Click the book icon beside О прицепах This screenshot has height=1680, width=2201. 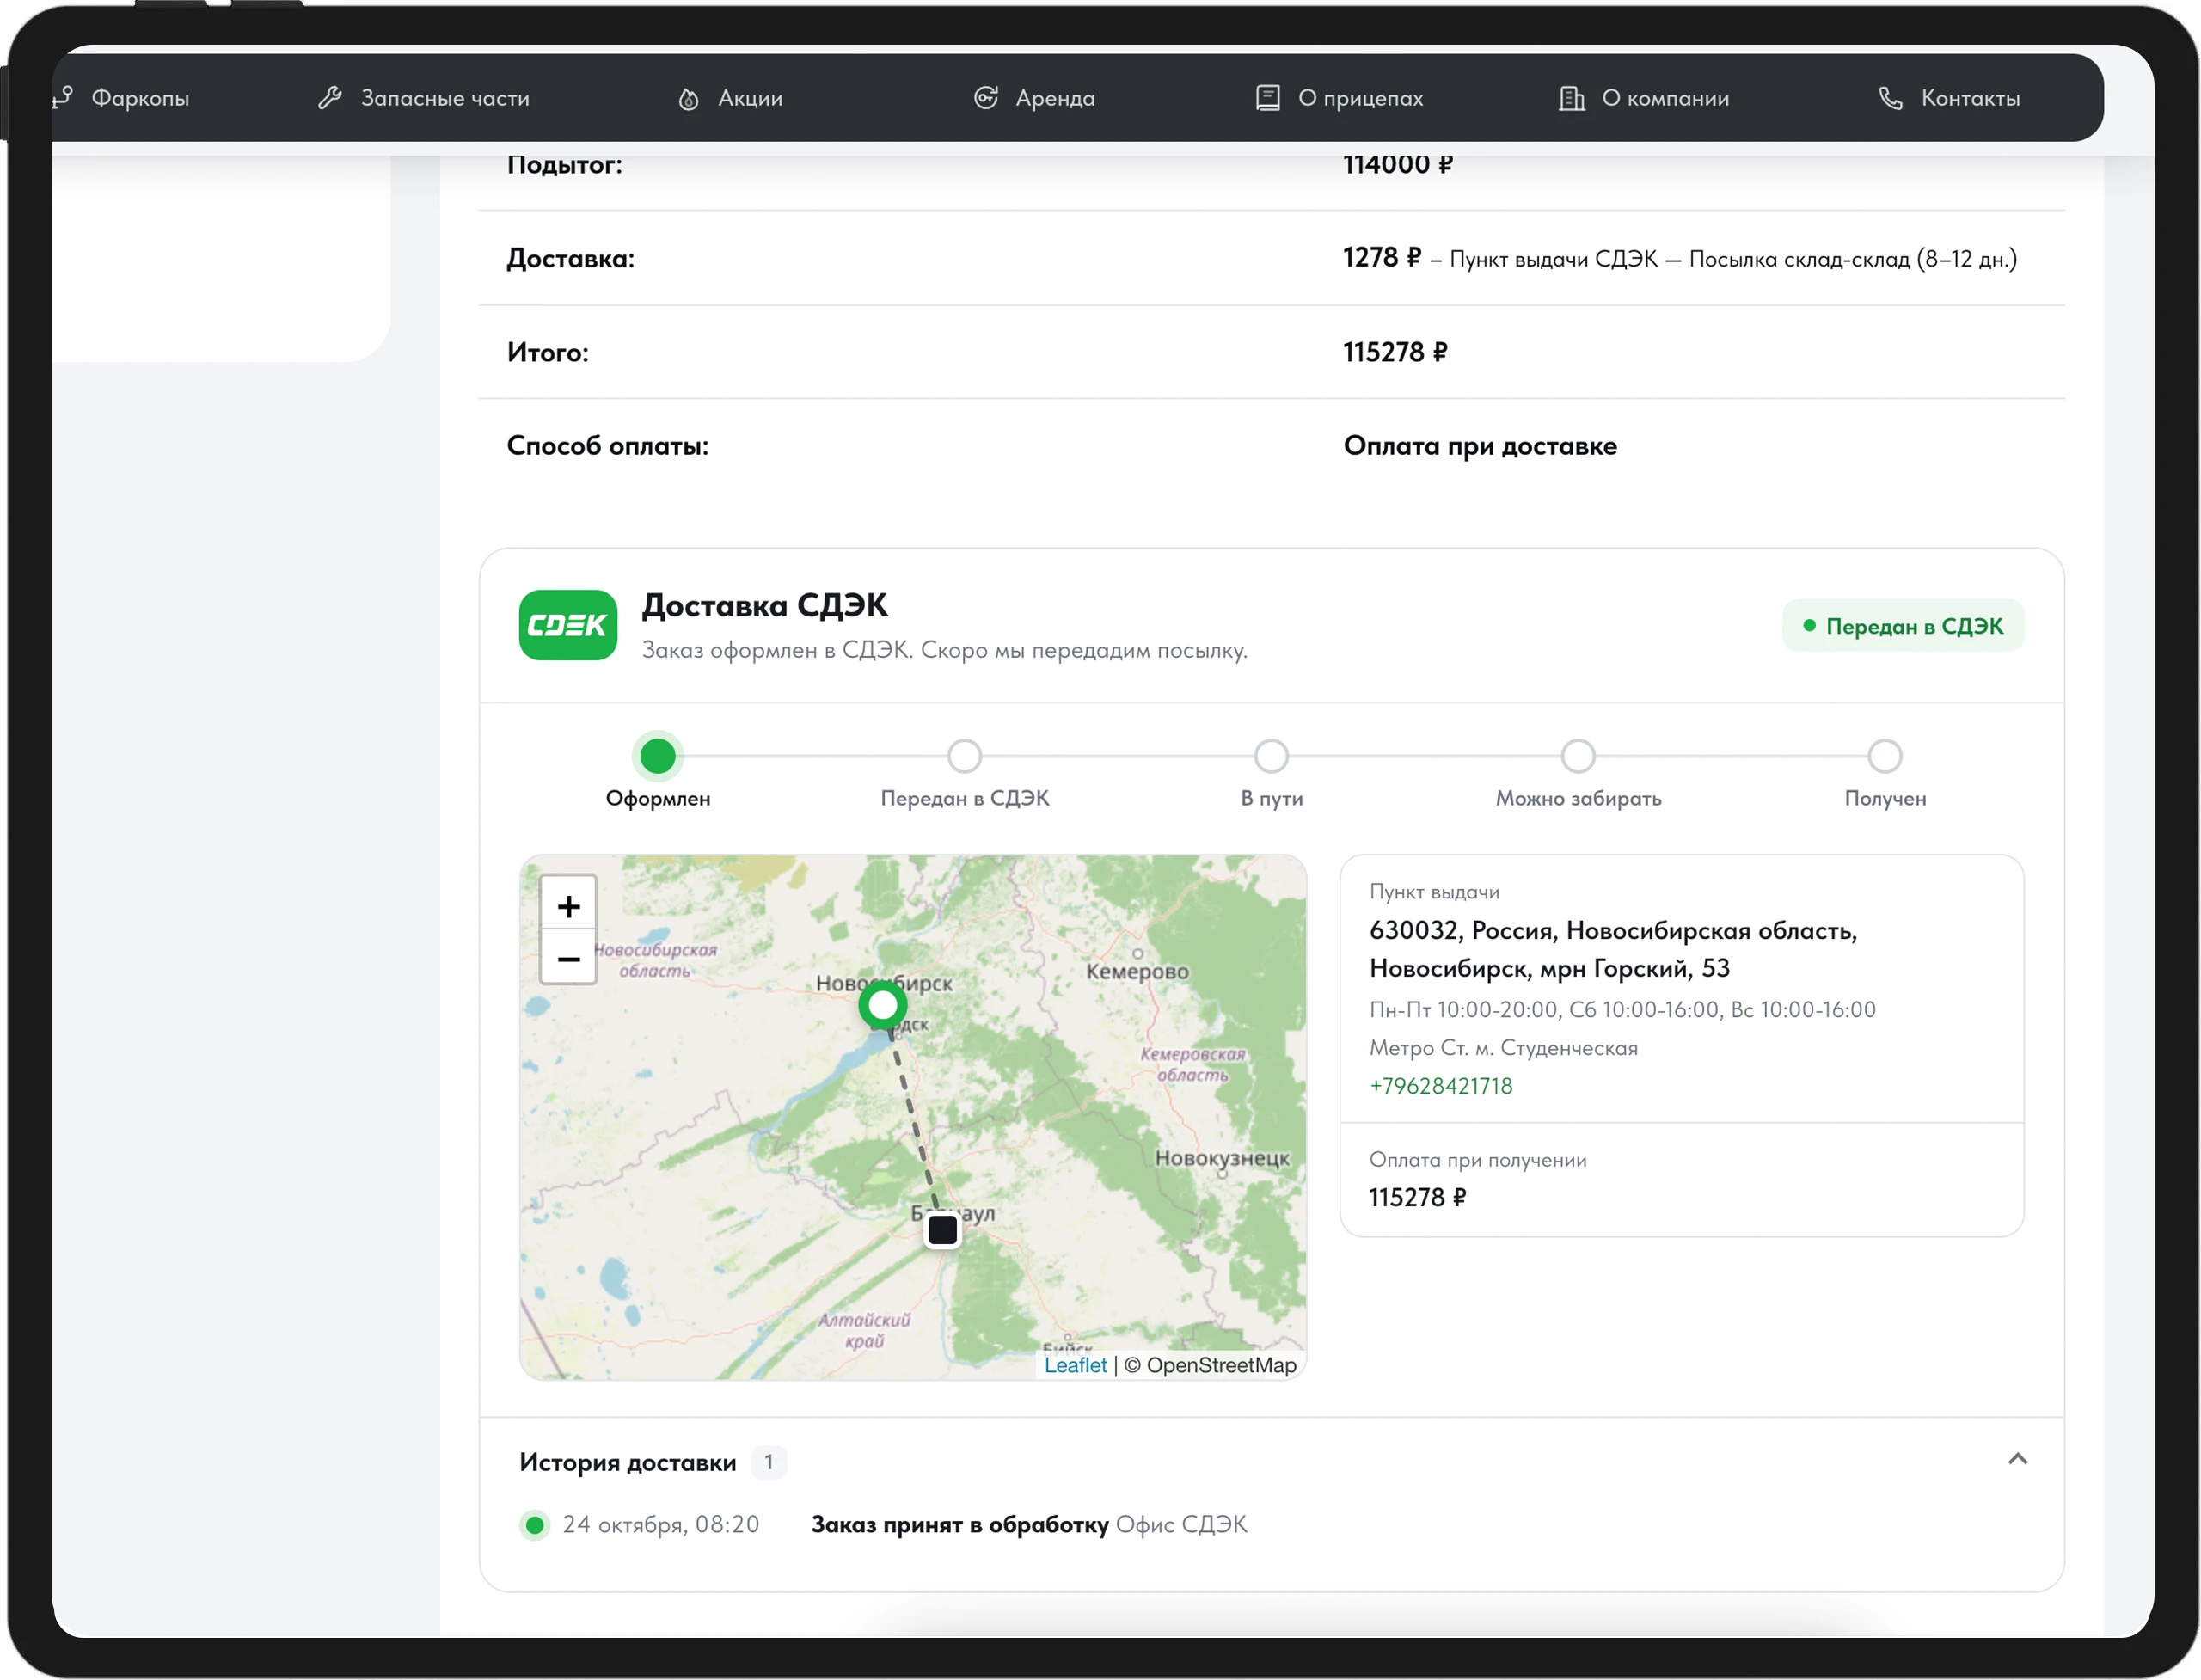pos(1267,97)
